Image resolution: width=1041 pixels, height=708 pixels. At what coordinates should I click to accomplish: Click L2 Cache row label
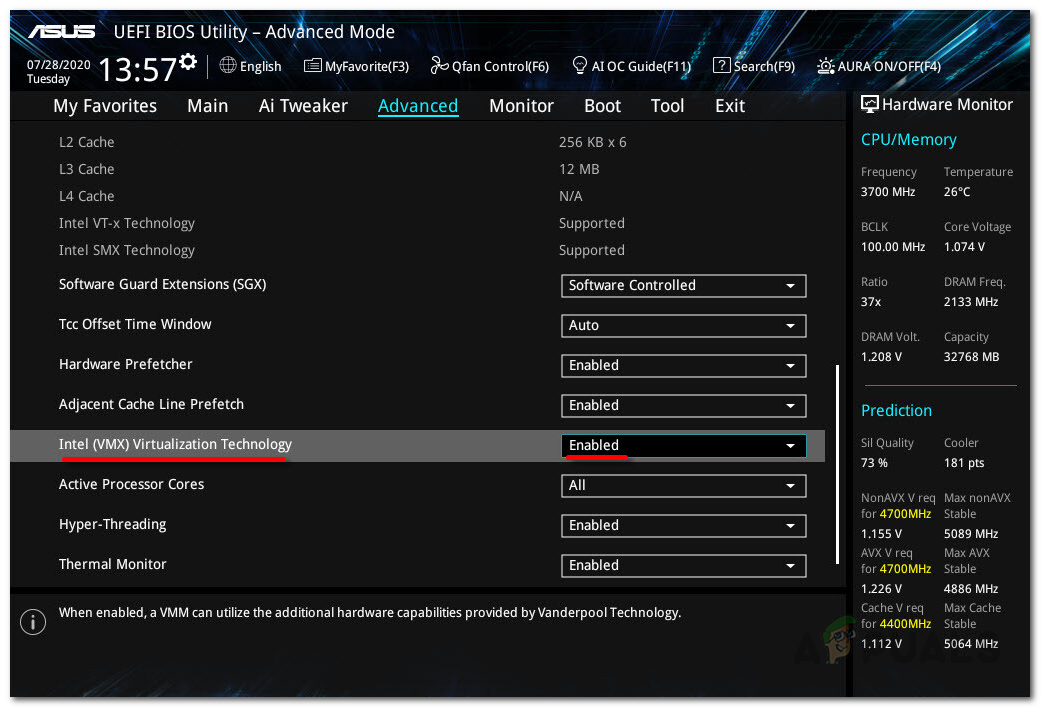pyautogui.click(x=86, y=142)
